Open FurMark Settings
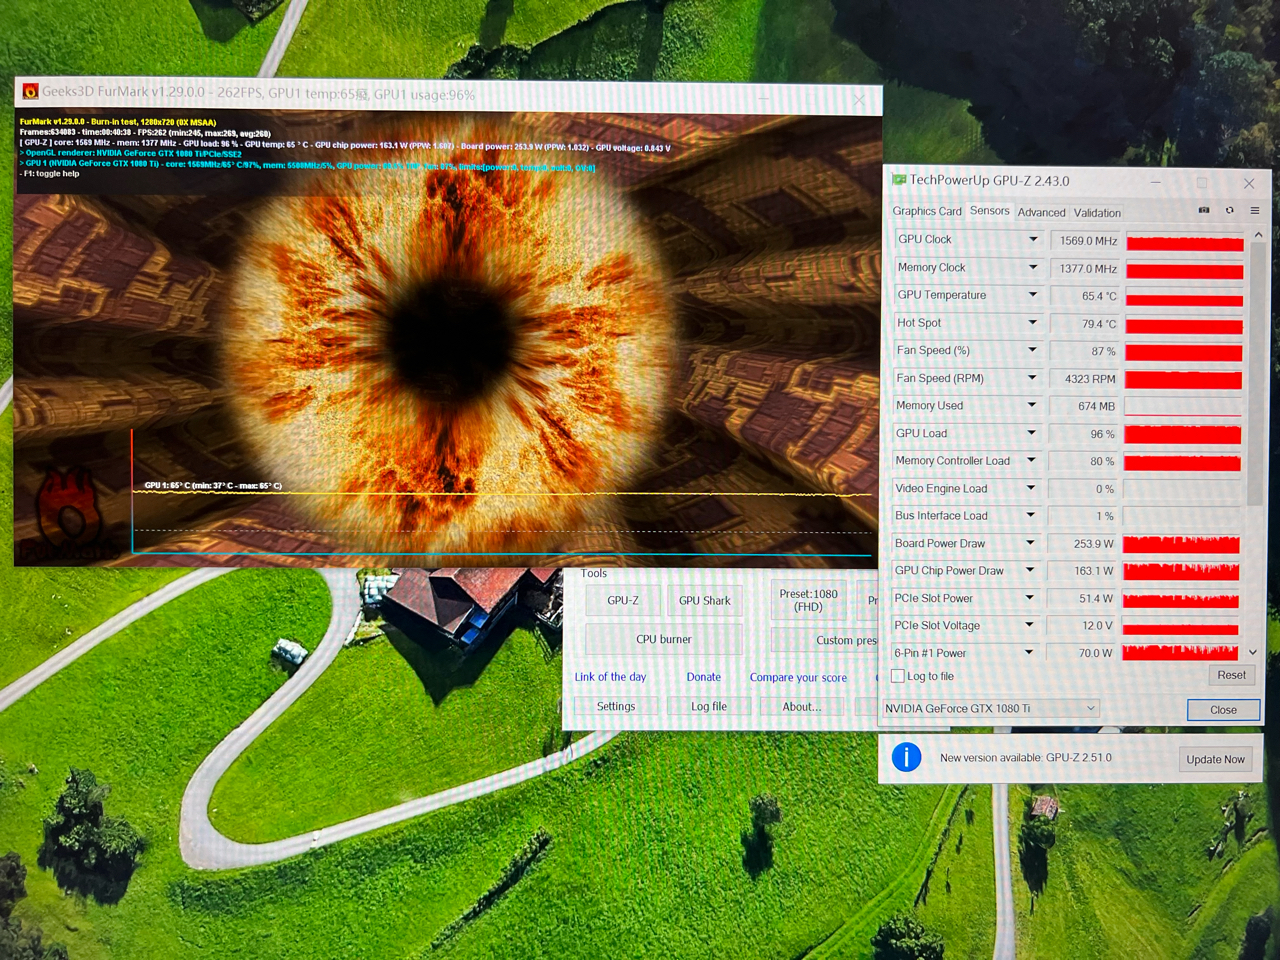Viewport: 1280px width, 960px height. (x=616, y=706)
